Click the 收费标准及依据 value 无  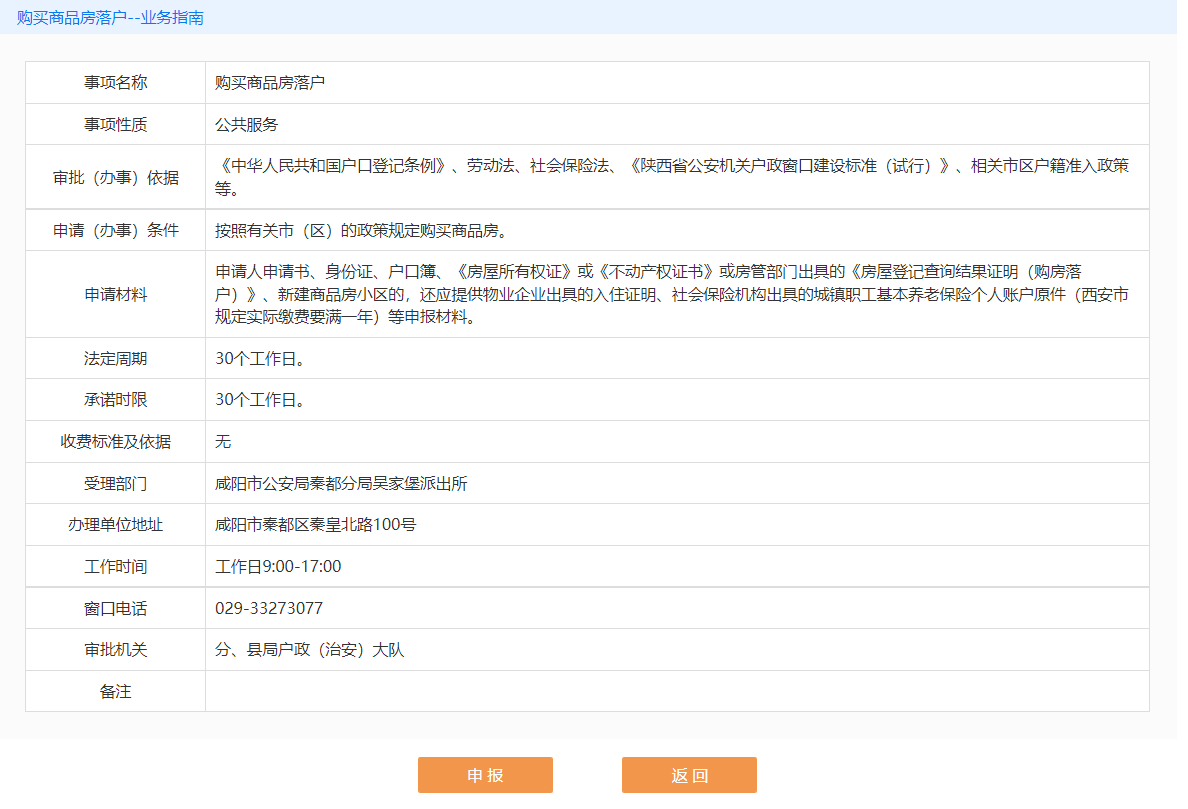(223, 442)
